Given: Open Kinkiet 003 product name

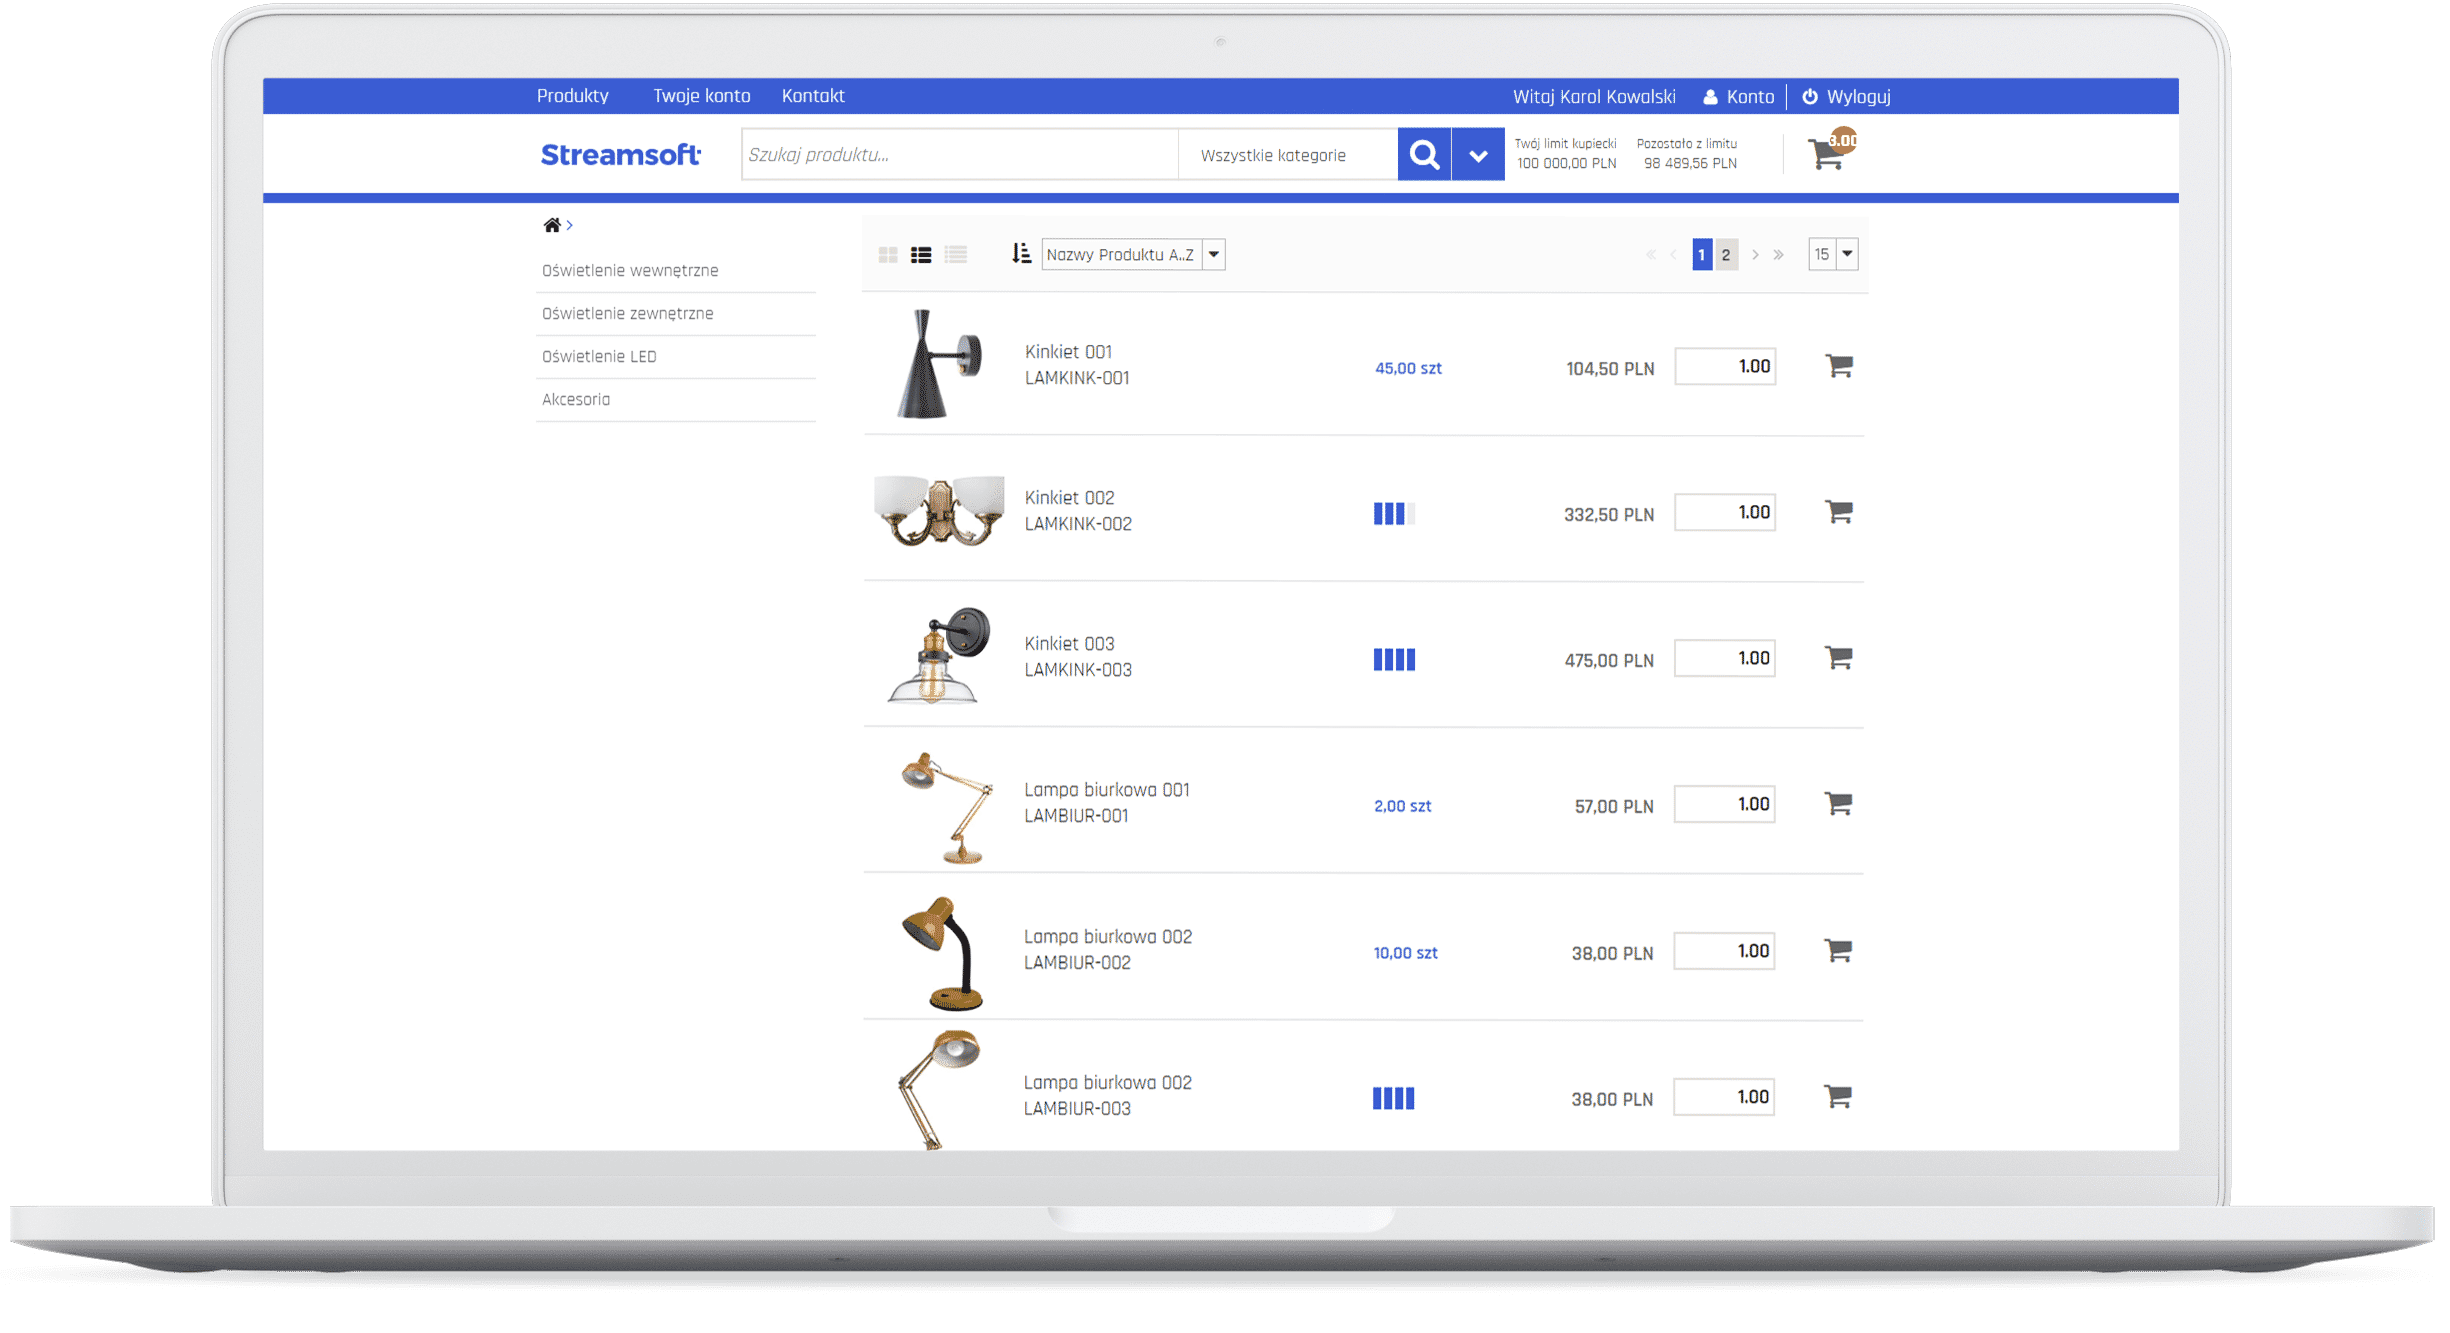Looking at the screenshot, I should 1069,644.
